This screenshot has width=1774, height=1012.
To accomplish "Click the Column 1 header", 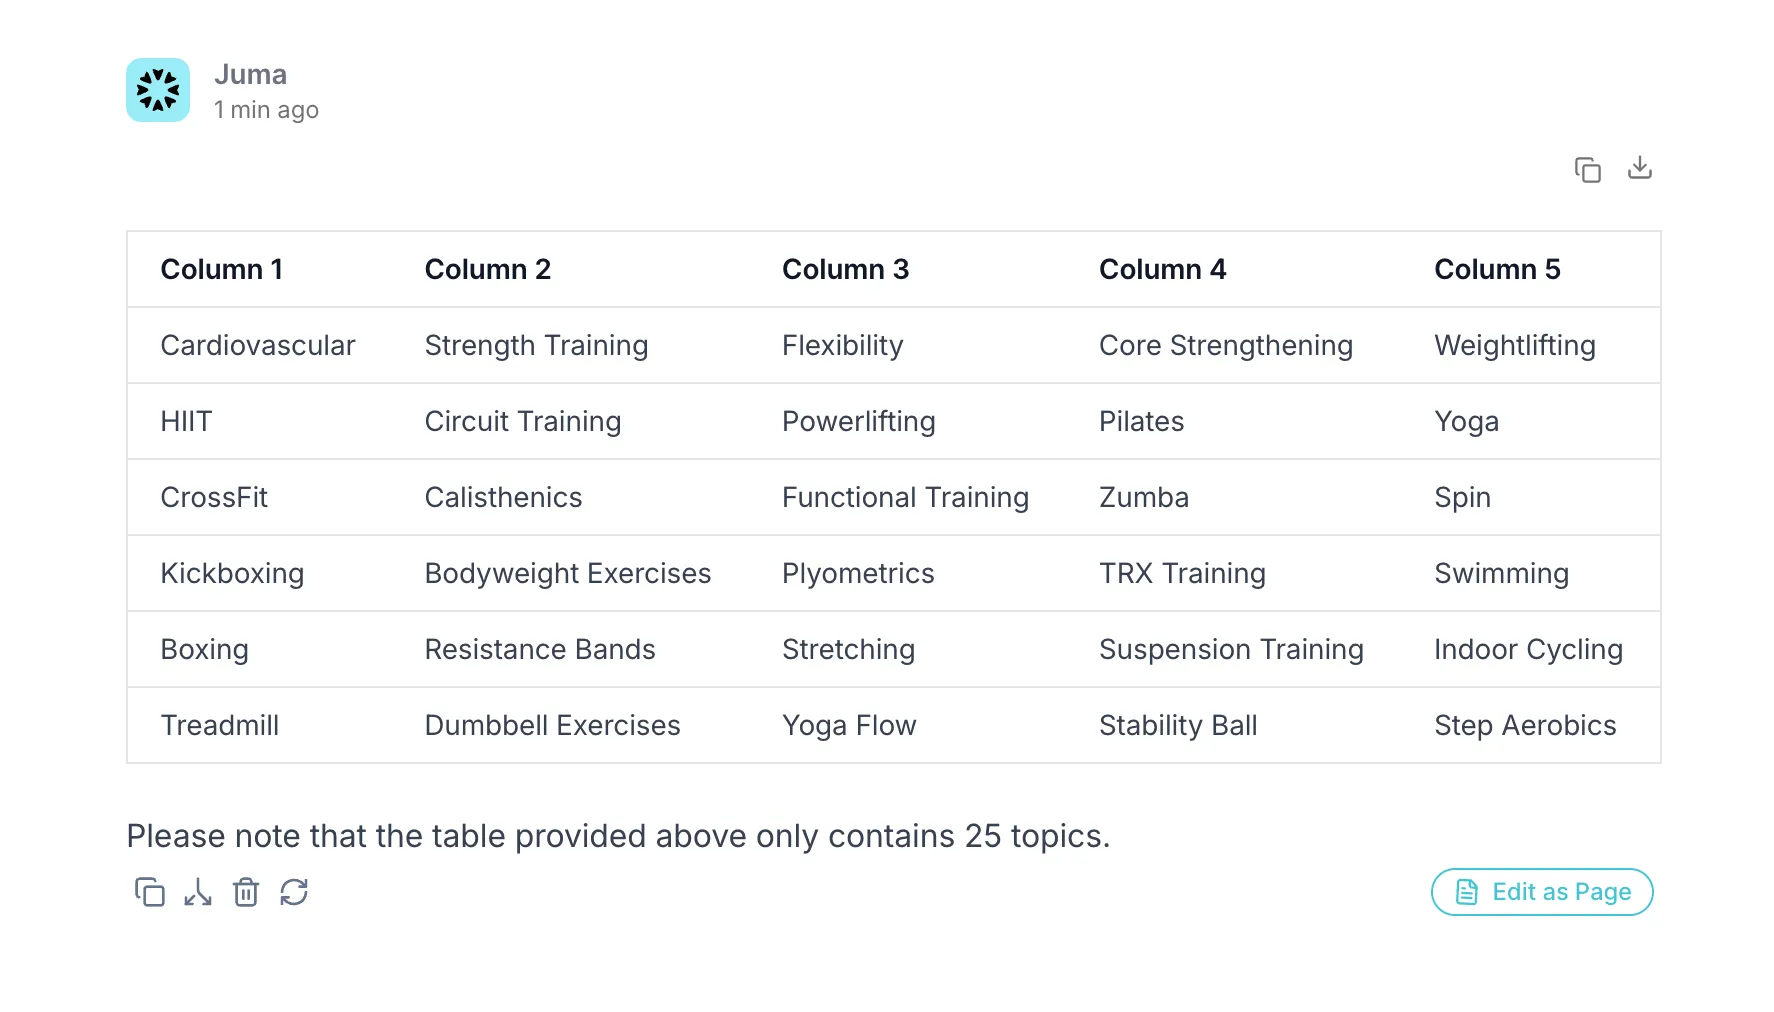I will (222, 269).
